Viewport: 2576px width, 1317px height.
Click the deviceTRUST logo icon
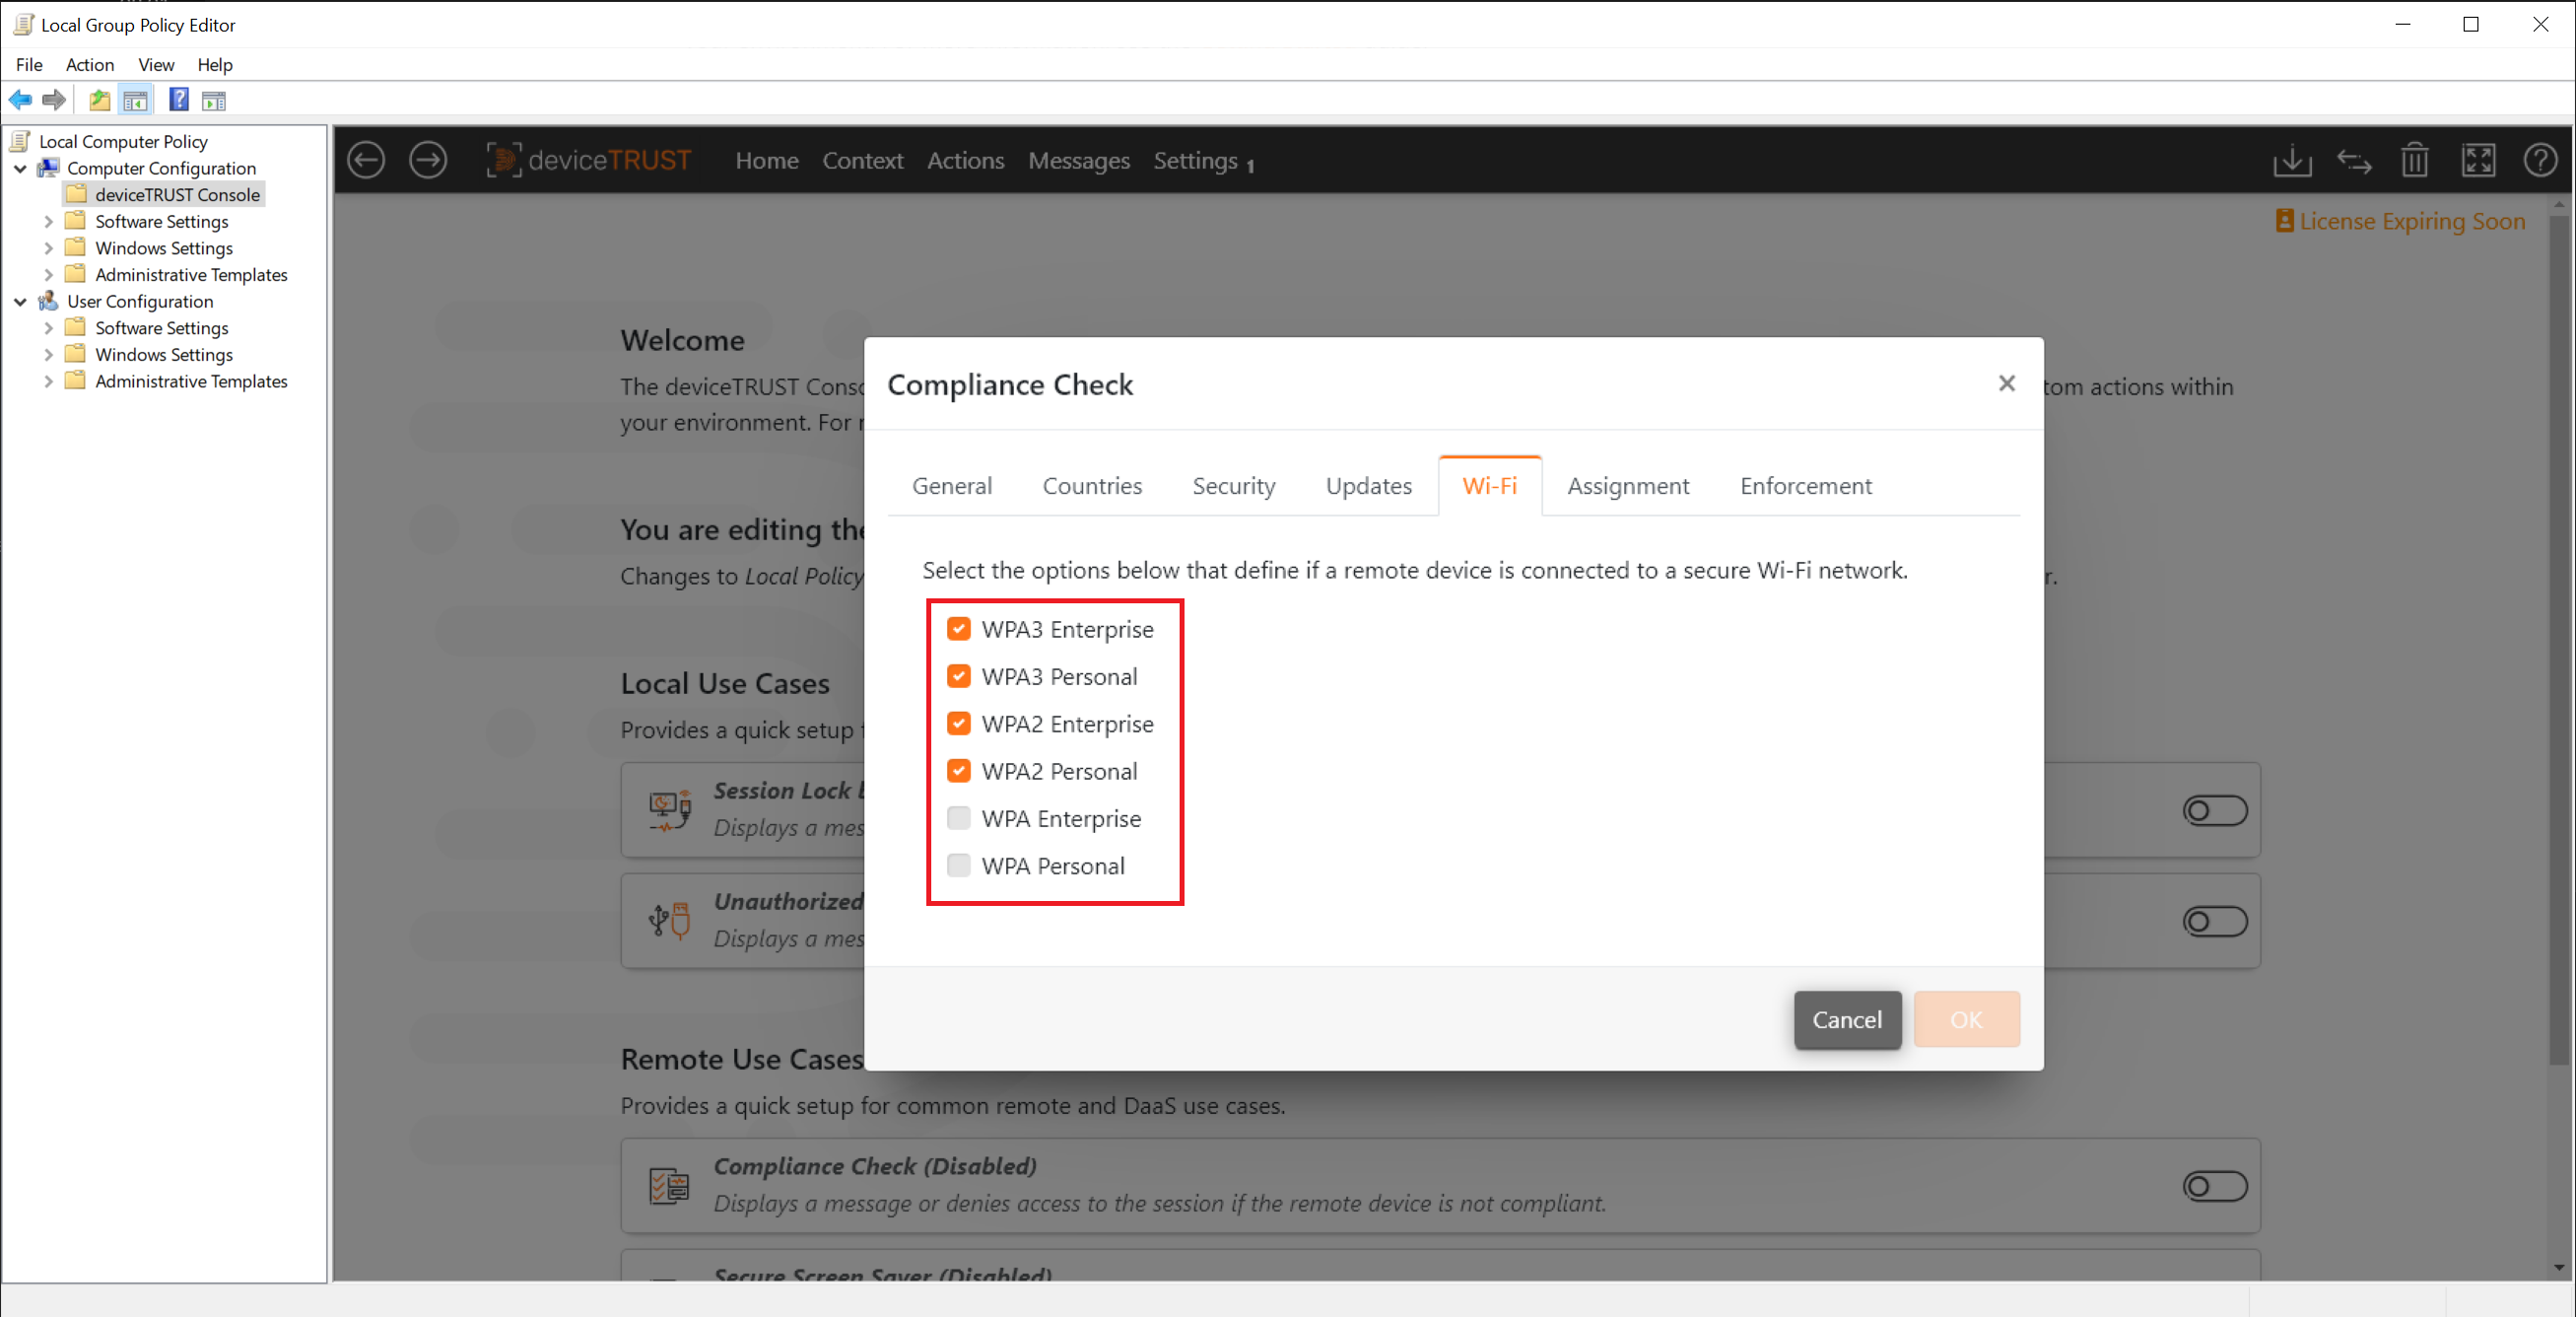tap(504, 160)
